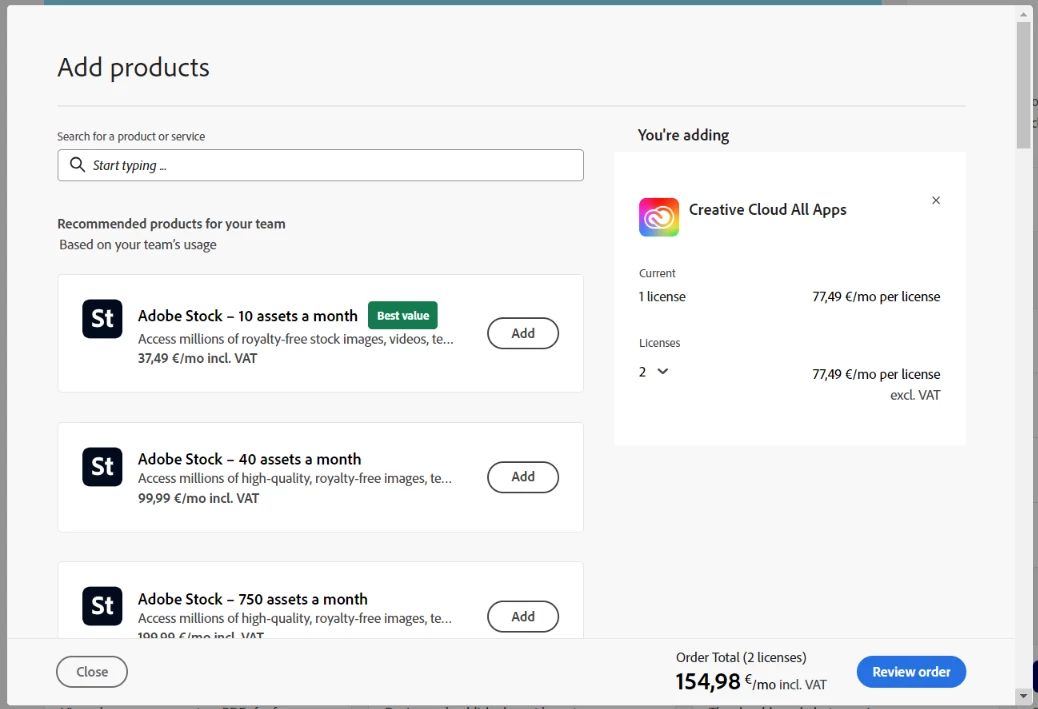Click Adobe Stock 10 assets product icon

click(x=102, y=319)
